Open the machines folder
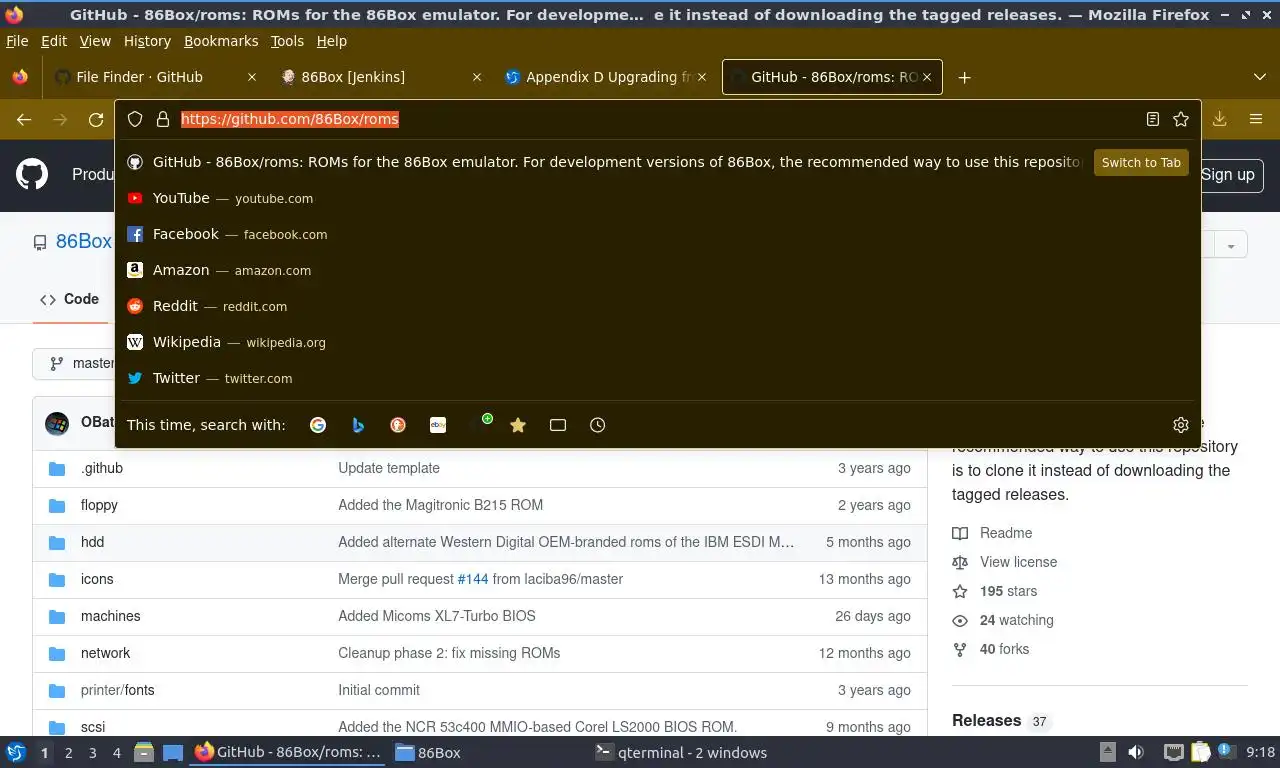Viewport: 1280px width, 768px height. tap(110, 616)
